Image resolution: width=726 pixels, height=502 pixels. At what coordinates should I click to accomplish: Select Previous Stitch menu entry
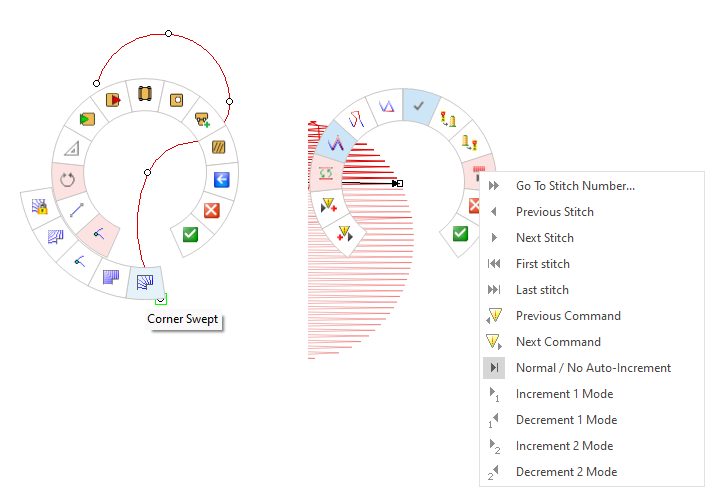click(554, 212)
